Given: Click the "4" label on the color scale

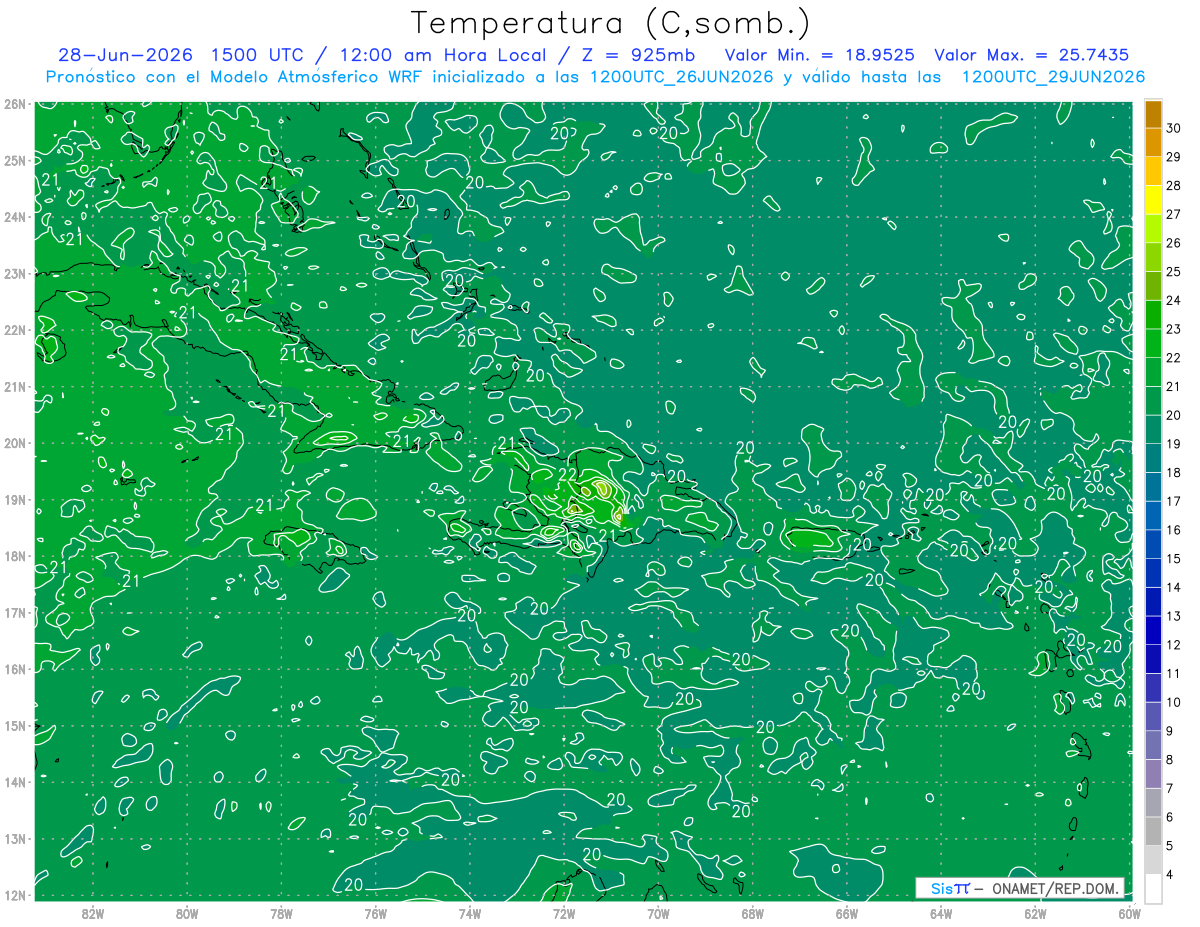Looking at the screenshot, I should coord(1170,875).
